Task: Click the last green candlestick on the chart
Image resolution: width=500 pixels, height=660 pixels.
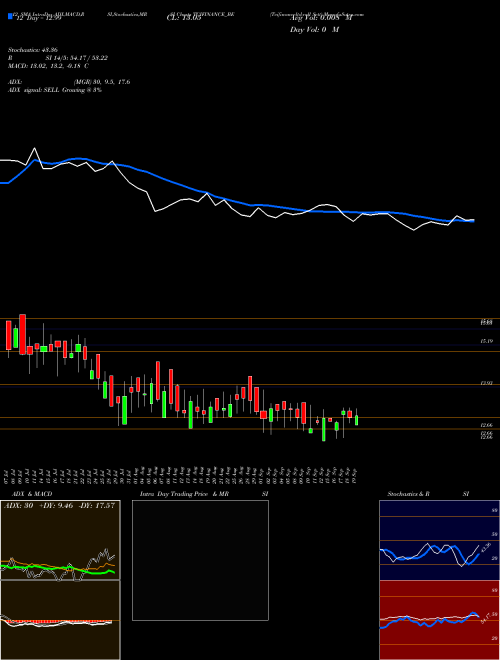Action: tap(356, 418)
